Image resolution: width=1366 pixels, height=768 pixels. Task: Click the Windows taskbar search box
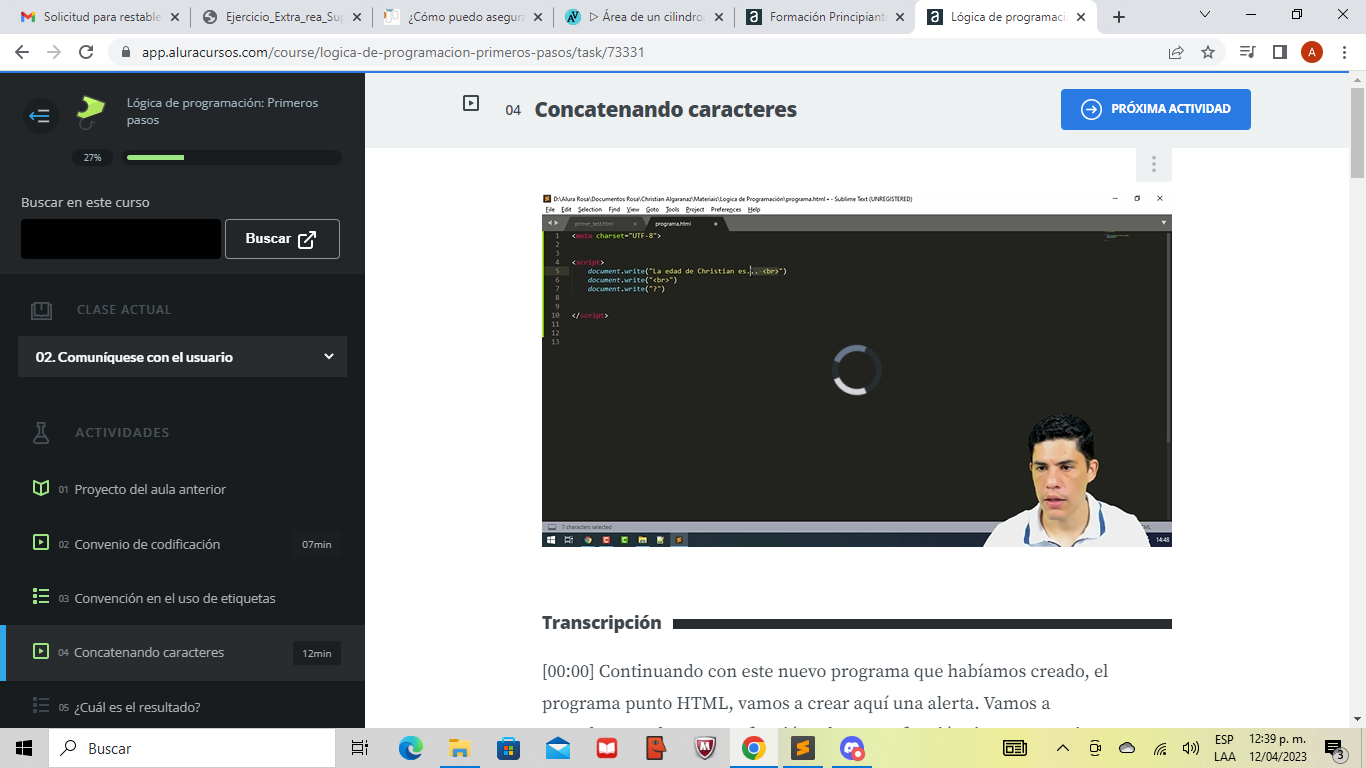192,748
